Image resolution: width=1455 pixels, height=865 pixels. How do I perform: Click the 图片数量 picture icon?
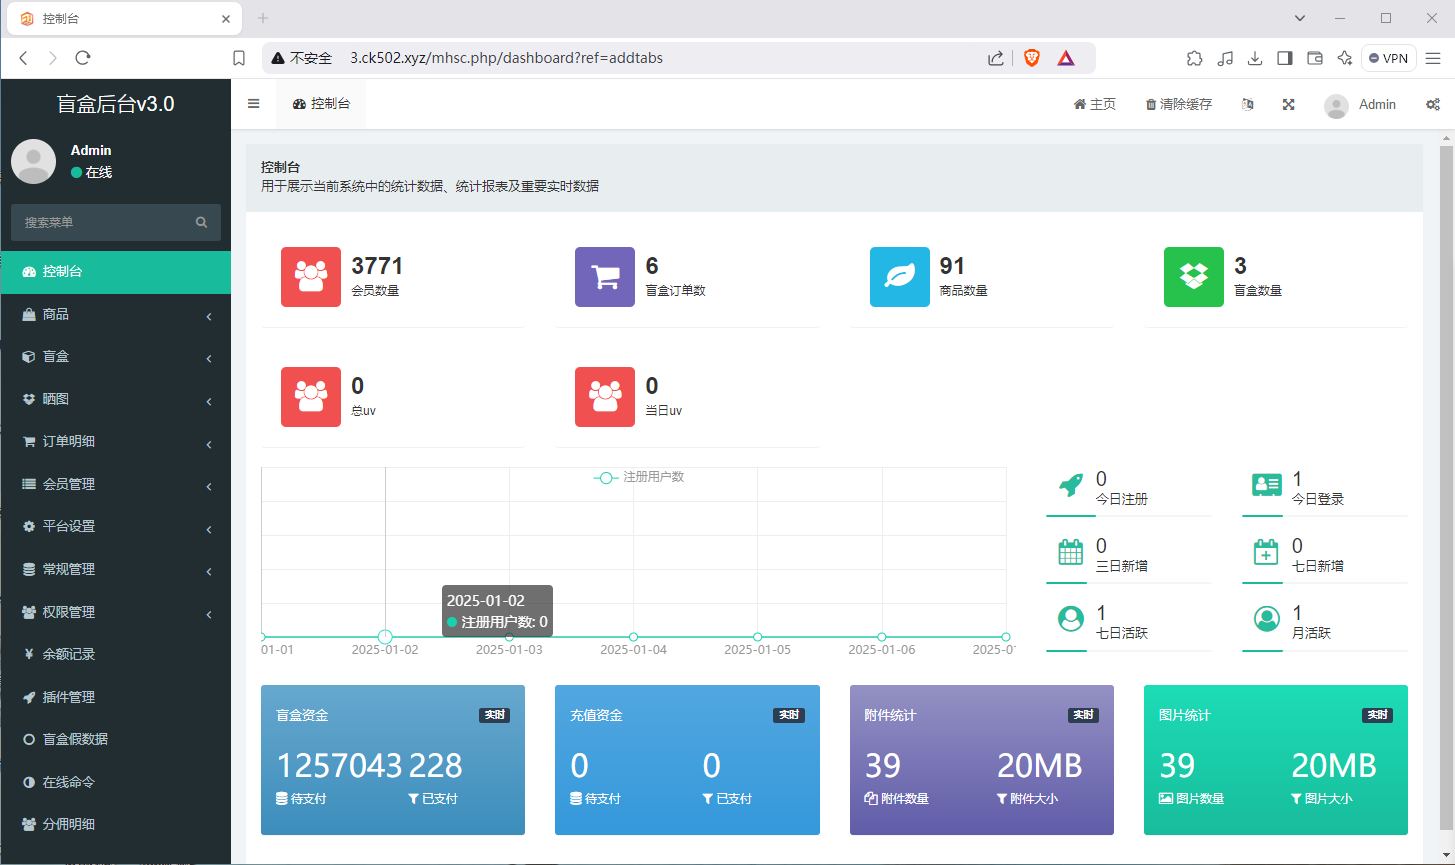pos(1165,799)
